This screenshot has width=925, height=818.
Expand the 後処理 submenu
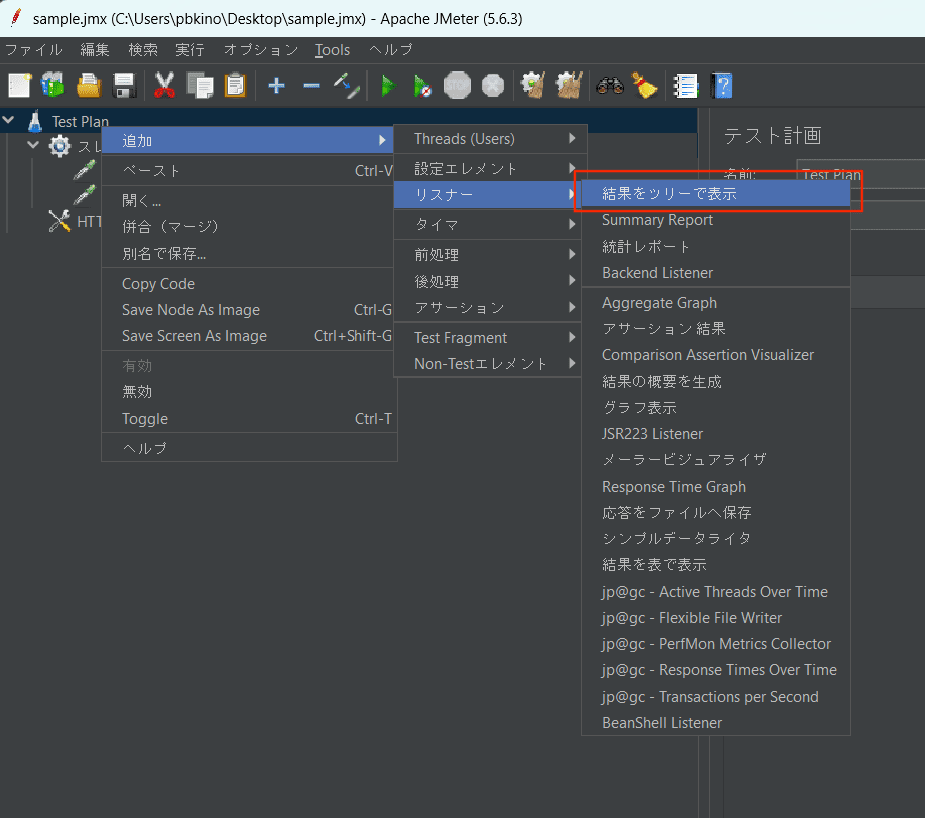click(490, 281)
